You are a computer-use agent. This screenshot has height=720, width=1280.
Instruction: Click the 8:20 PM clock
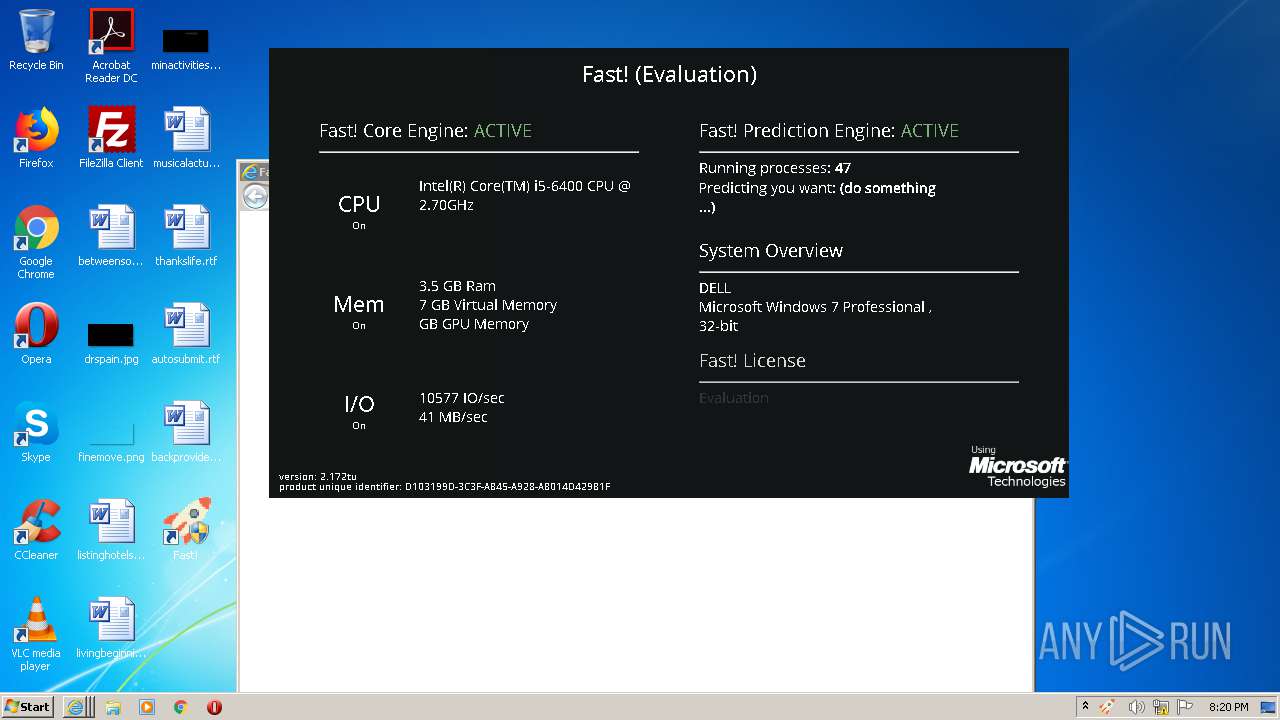pos(1228,707)
